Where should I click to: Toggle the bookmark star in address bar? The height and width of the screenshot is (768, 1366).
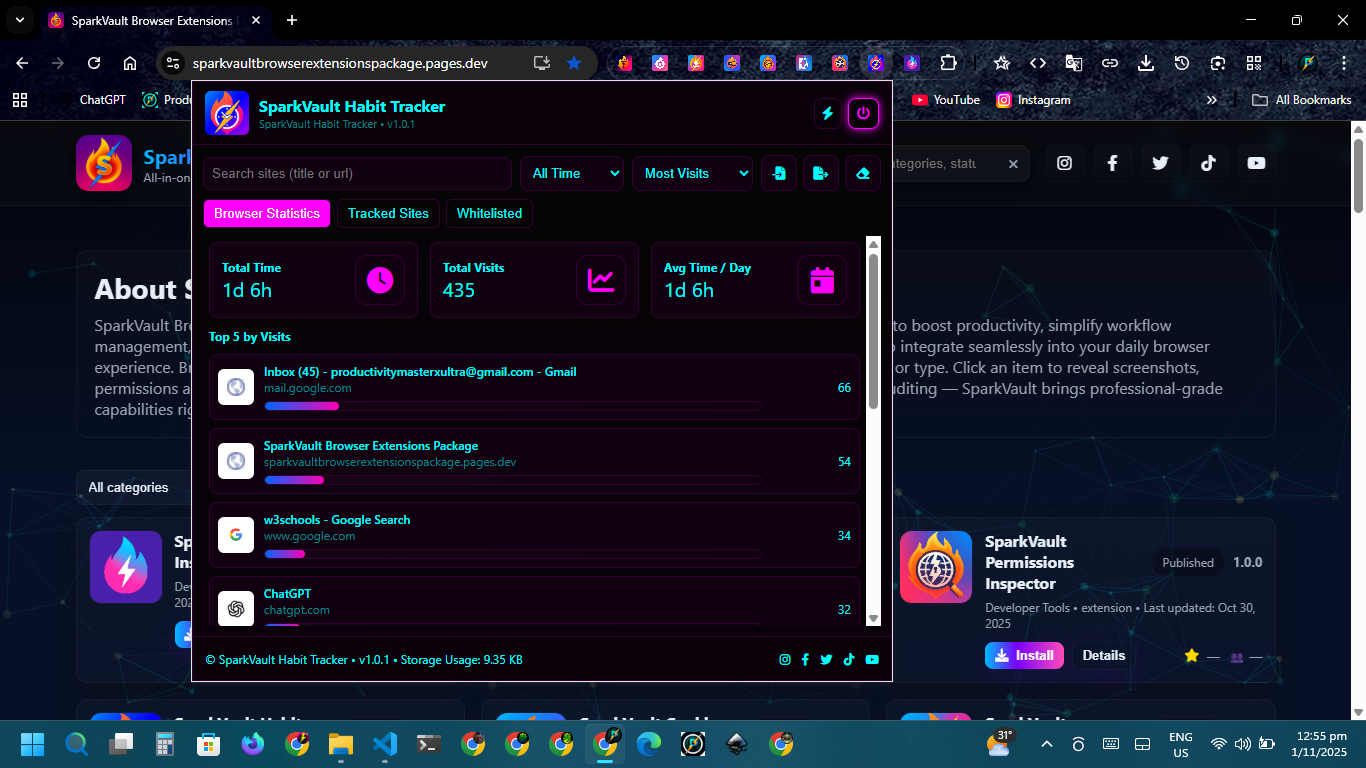tap(574, 63)
